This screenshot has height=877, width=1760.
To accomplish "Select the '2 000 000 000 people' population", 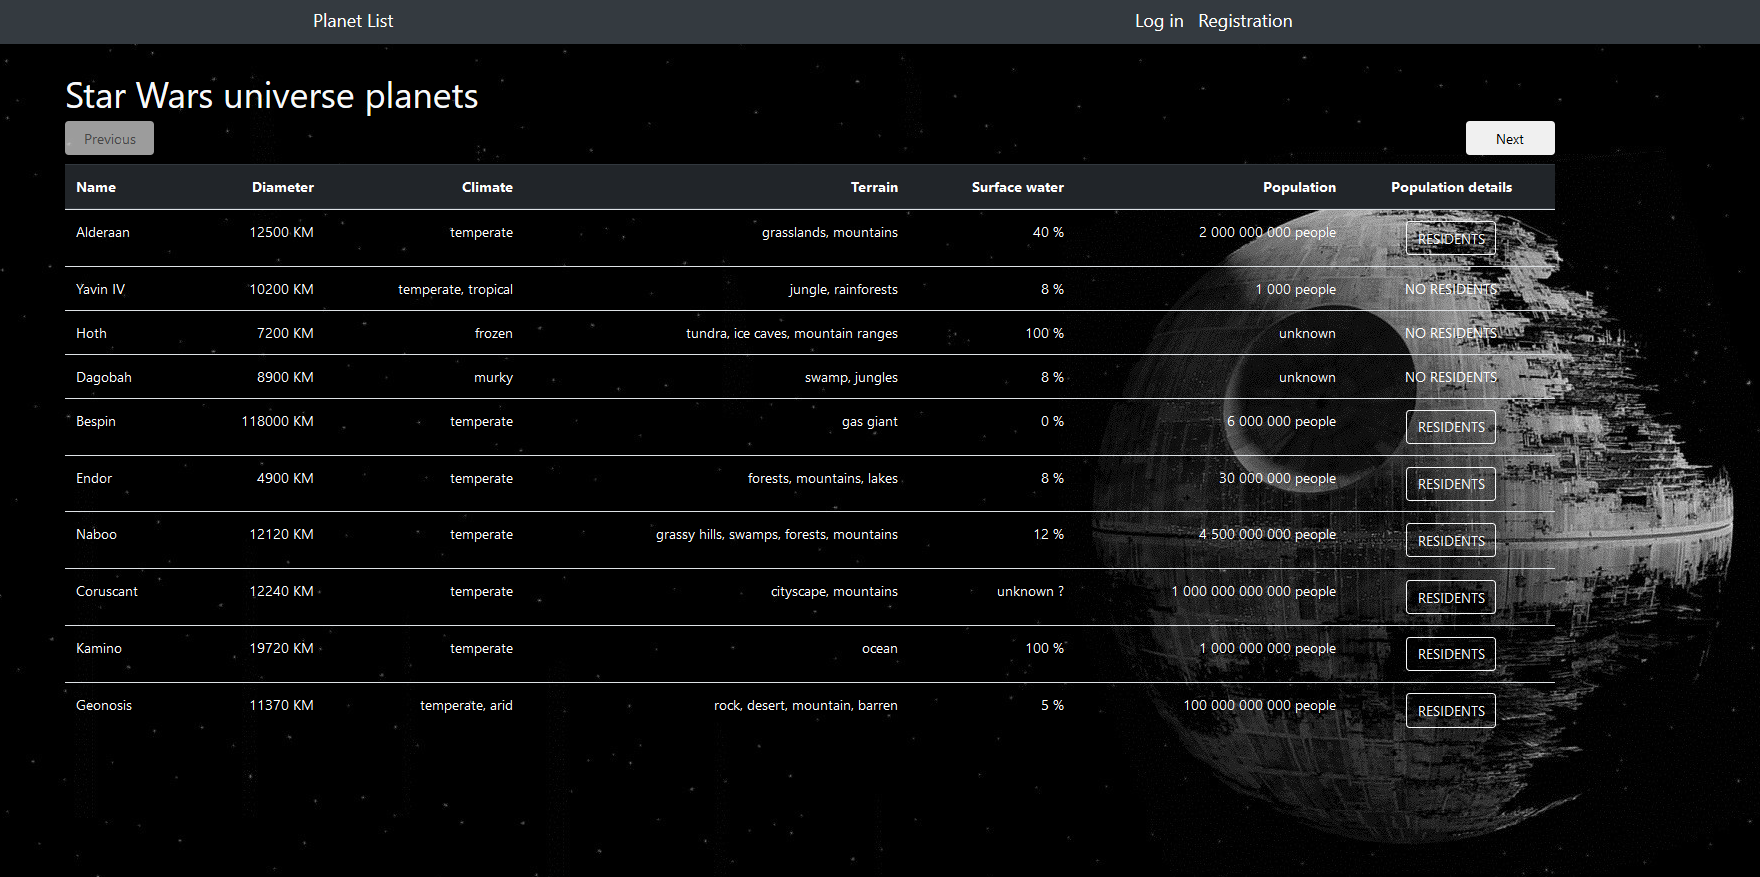I will click(x=1267, y=232).
